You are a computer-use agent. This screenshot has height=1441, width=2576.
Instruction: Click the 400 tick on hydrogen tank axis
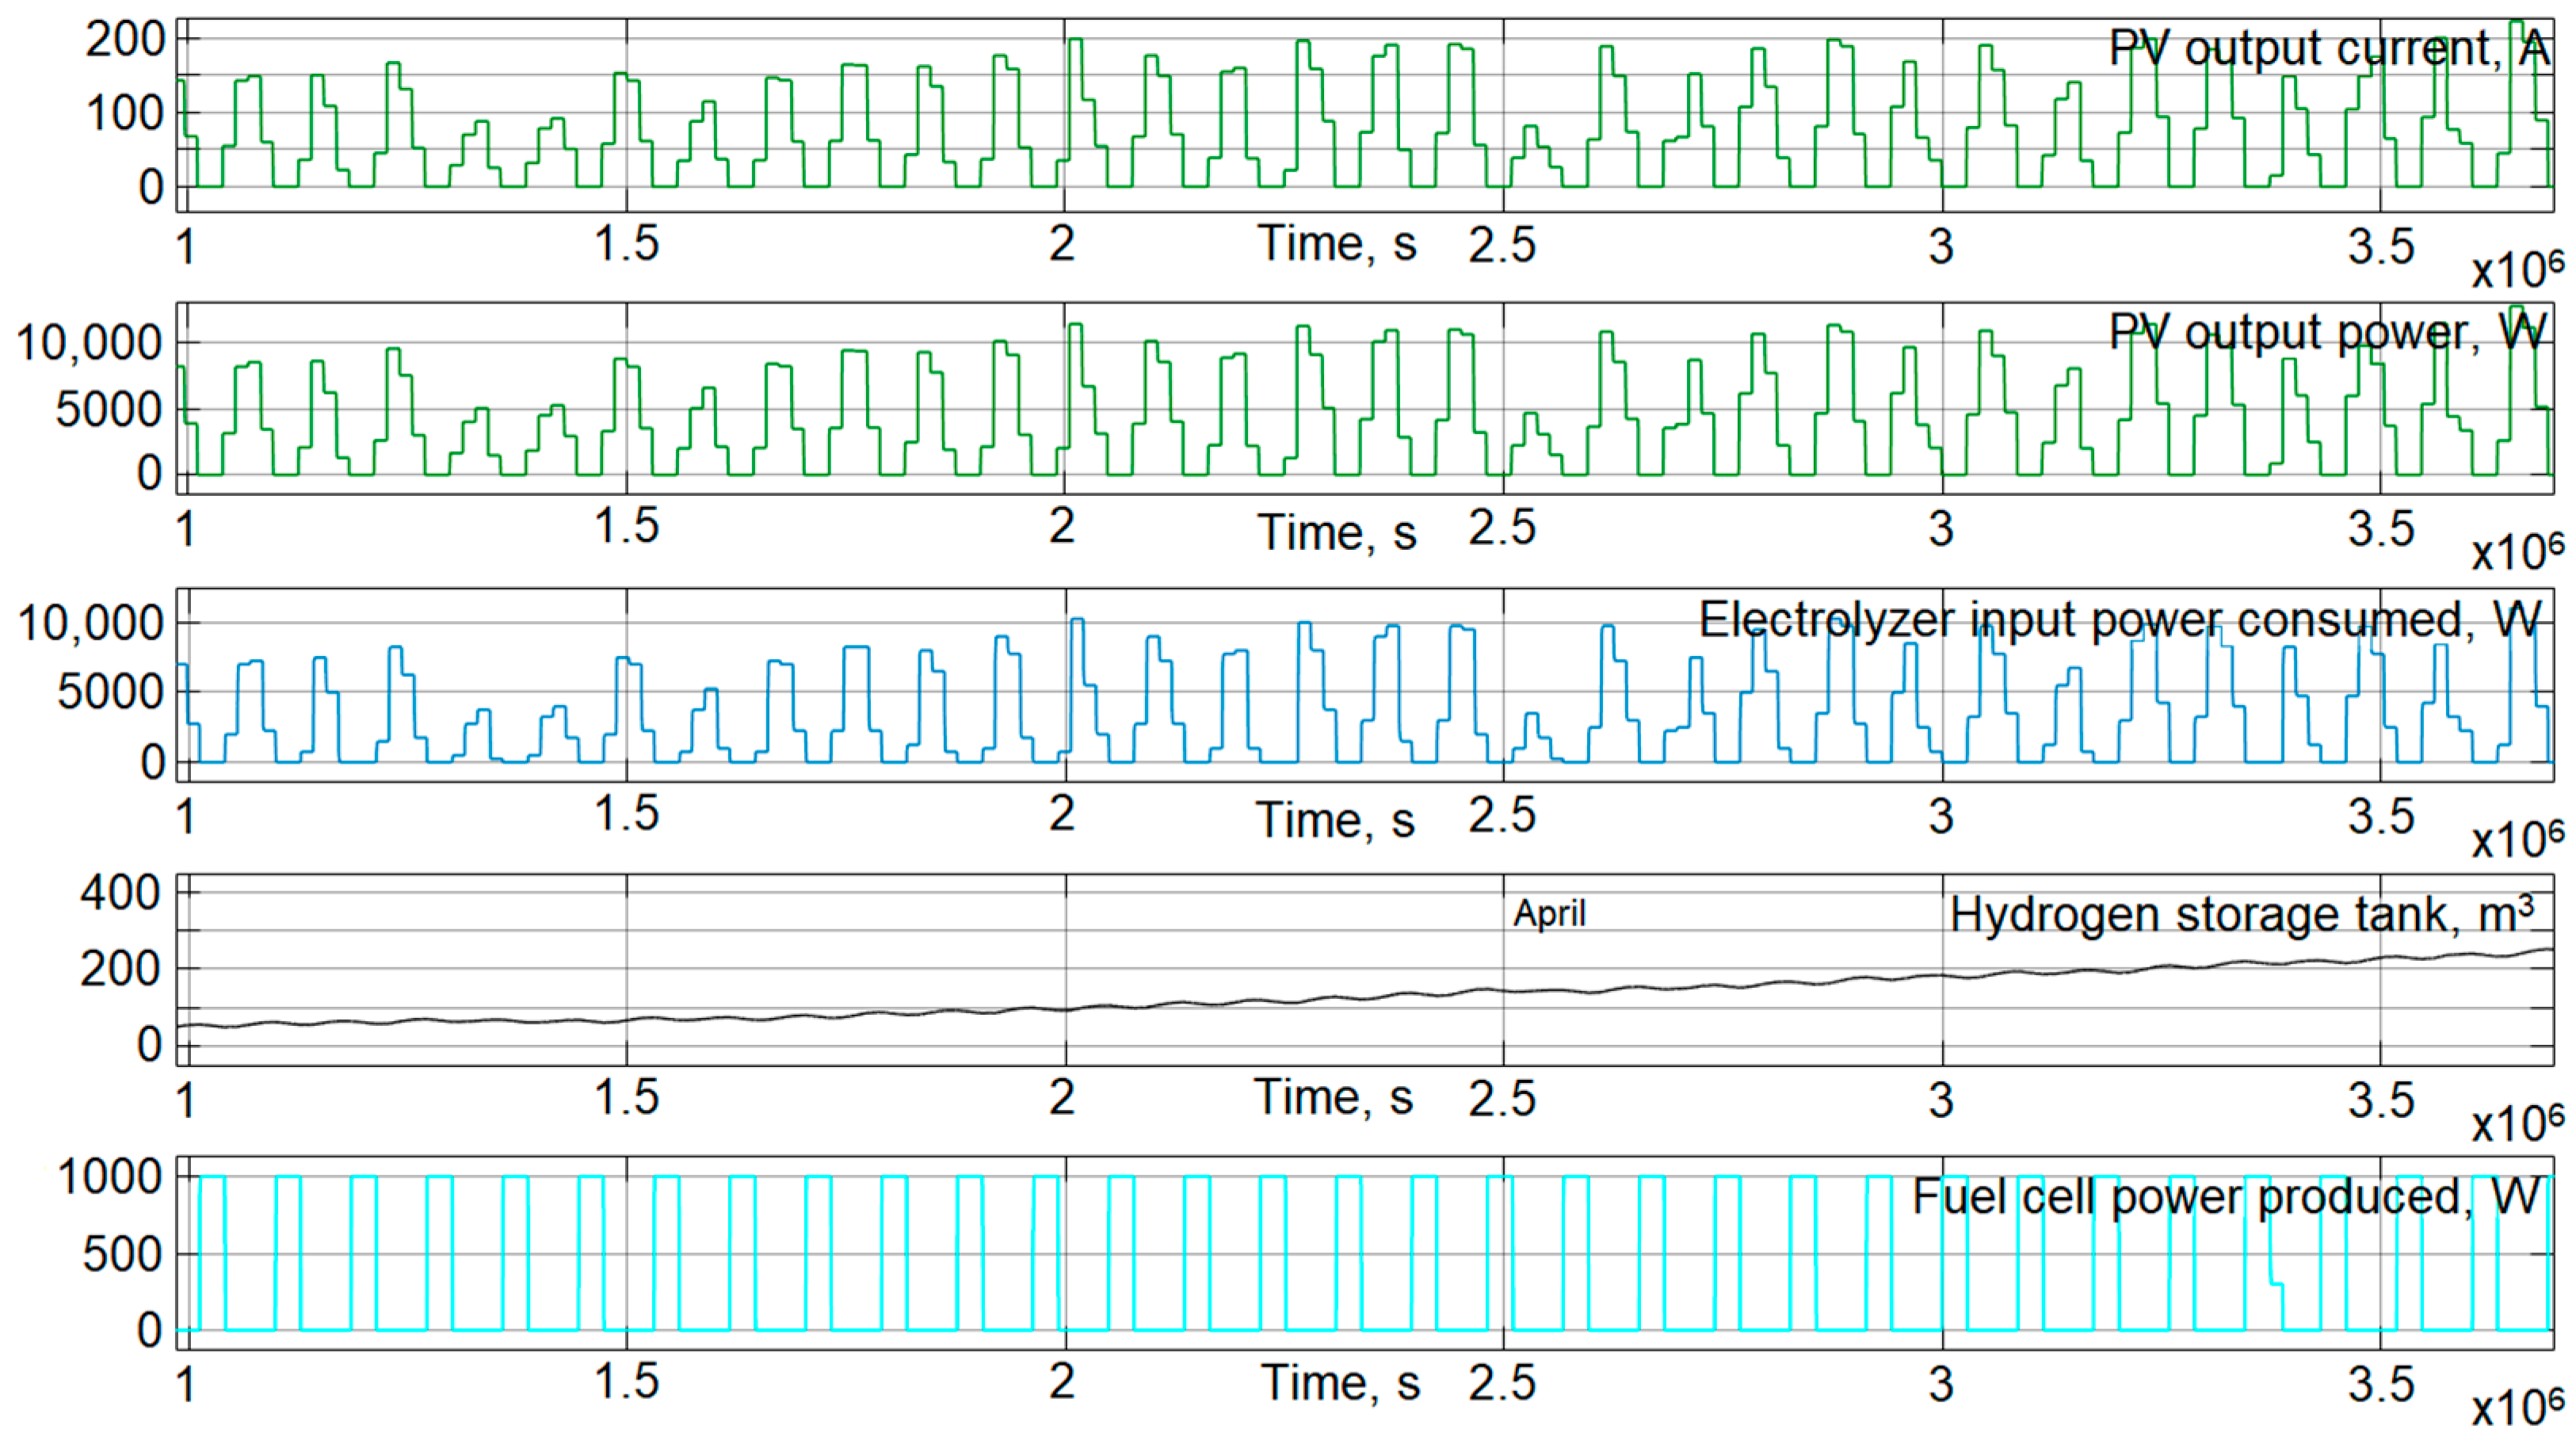(119, 892)
